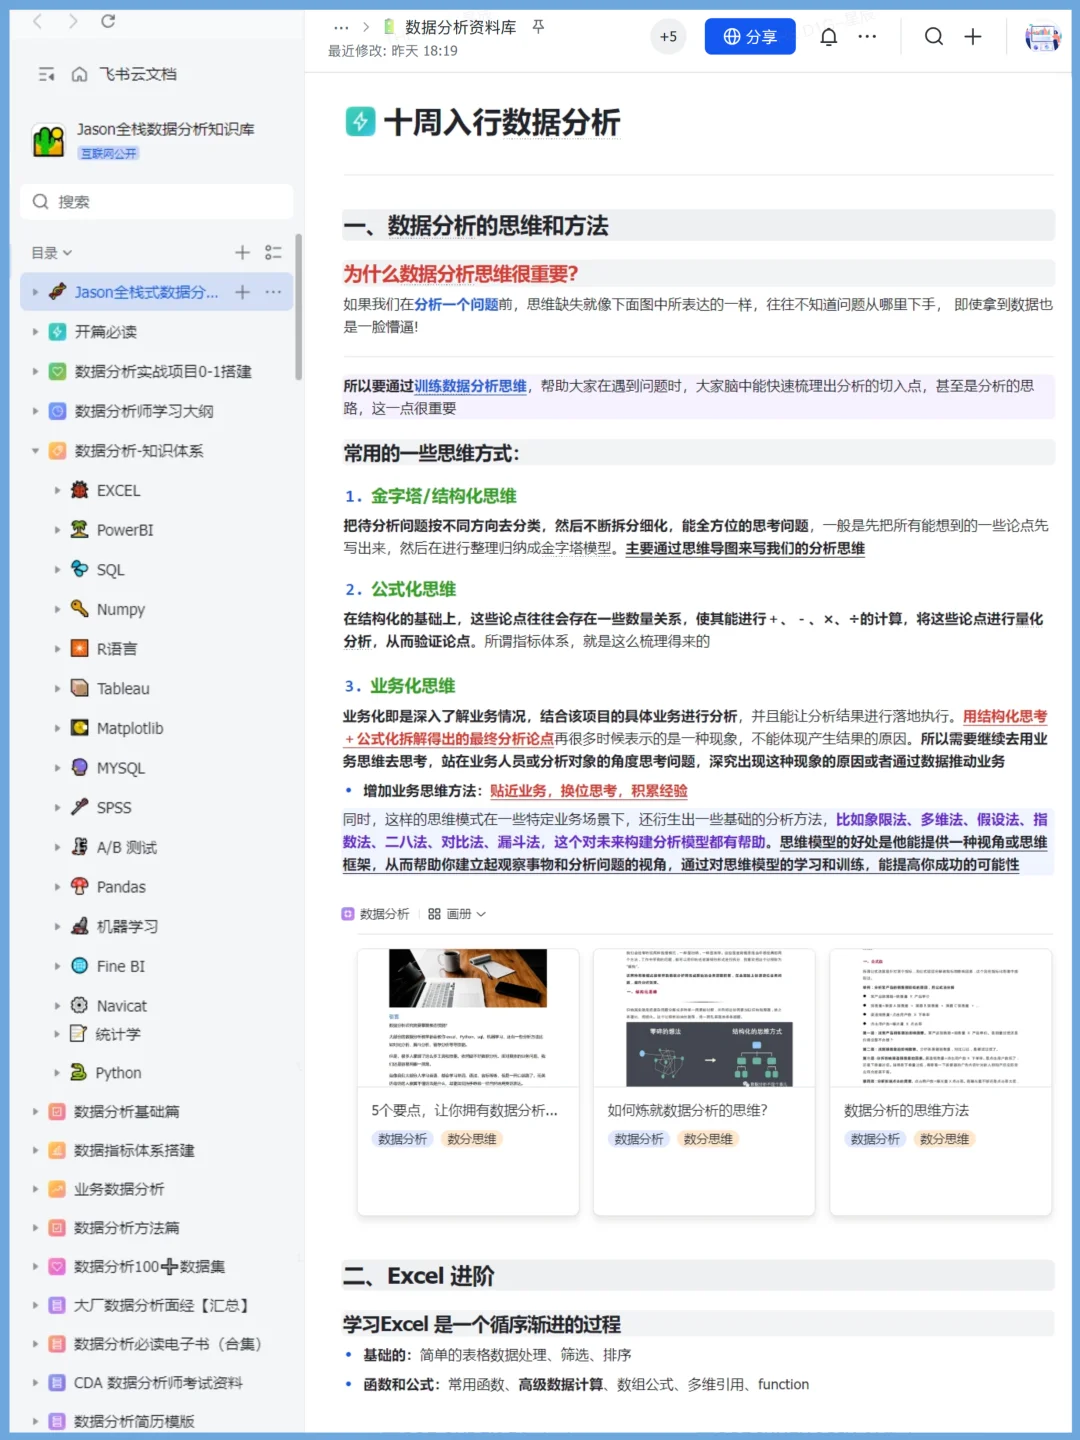1080x1440 pixels.
Task: Collapse 数据分析-知识体系 node
Action: (x=35, y=451)
